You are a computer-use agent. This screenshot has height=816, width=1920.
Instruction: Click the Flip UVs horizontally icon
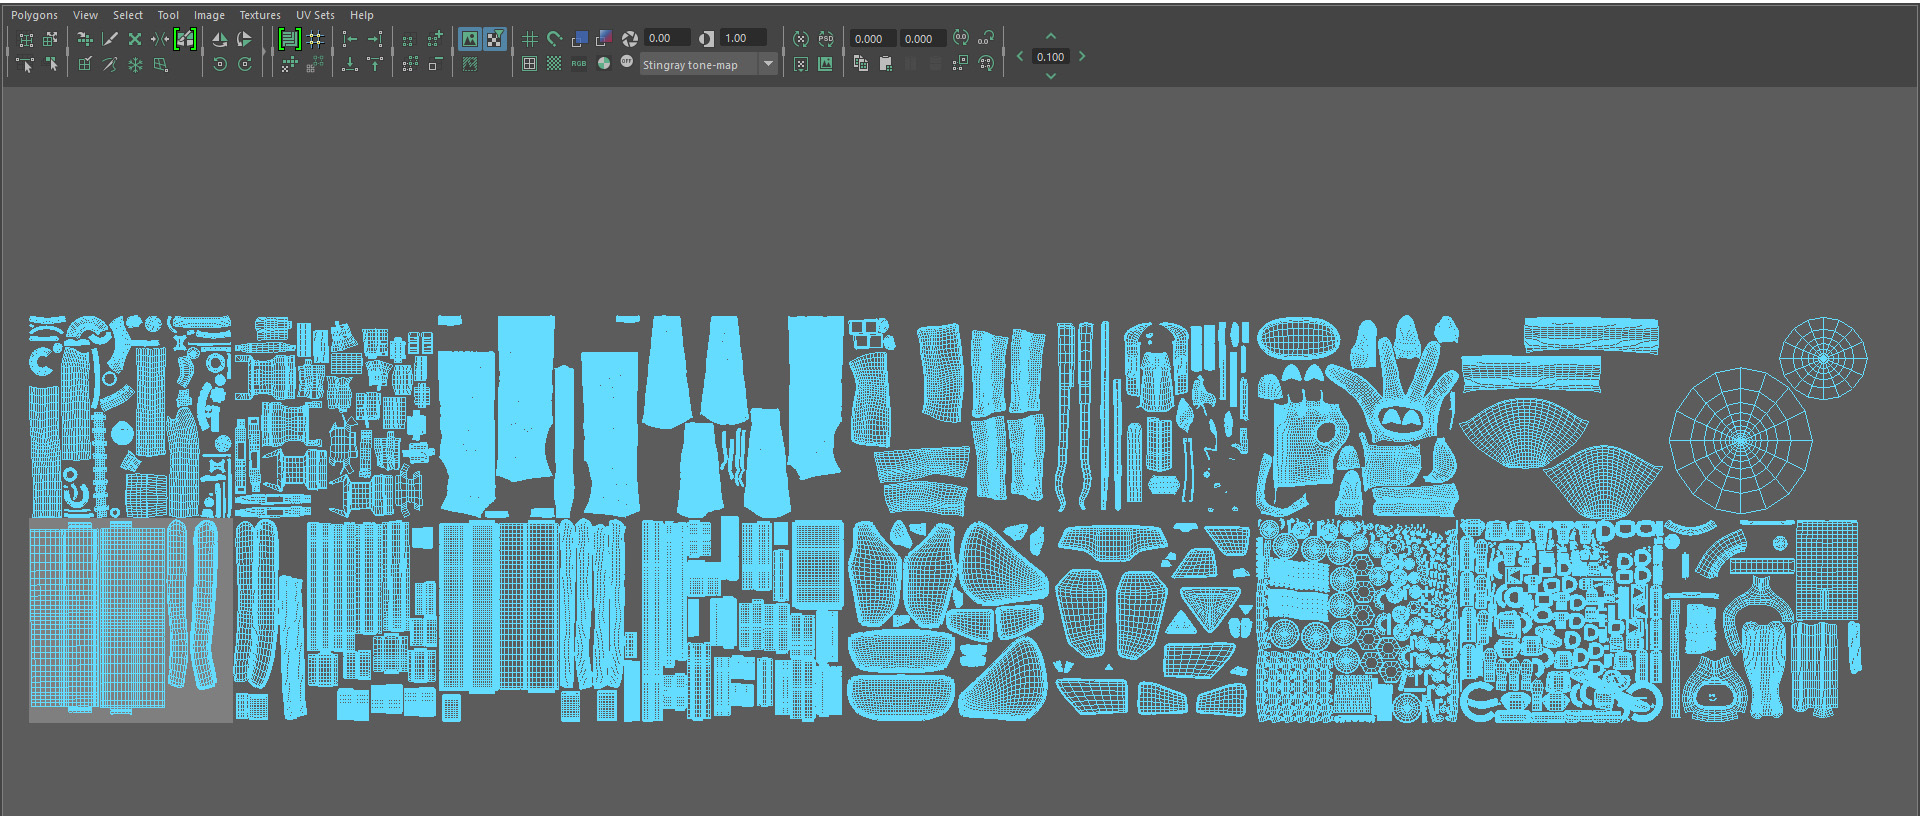(x=219, y=39)
